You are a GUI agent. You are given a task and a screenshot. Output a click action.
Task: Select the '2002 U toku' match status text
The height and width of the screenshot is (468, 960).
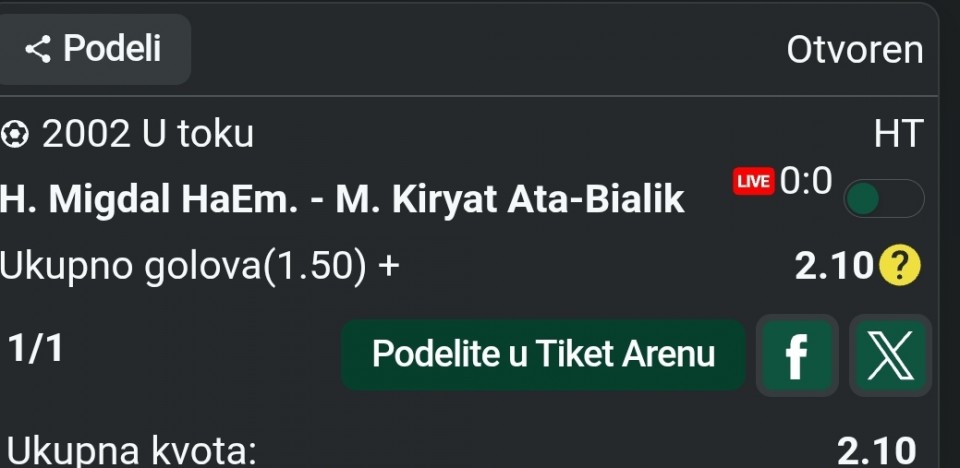147,134
